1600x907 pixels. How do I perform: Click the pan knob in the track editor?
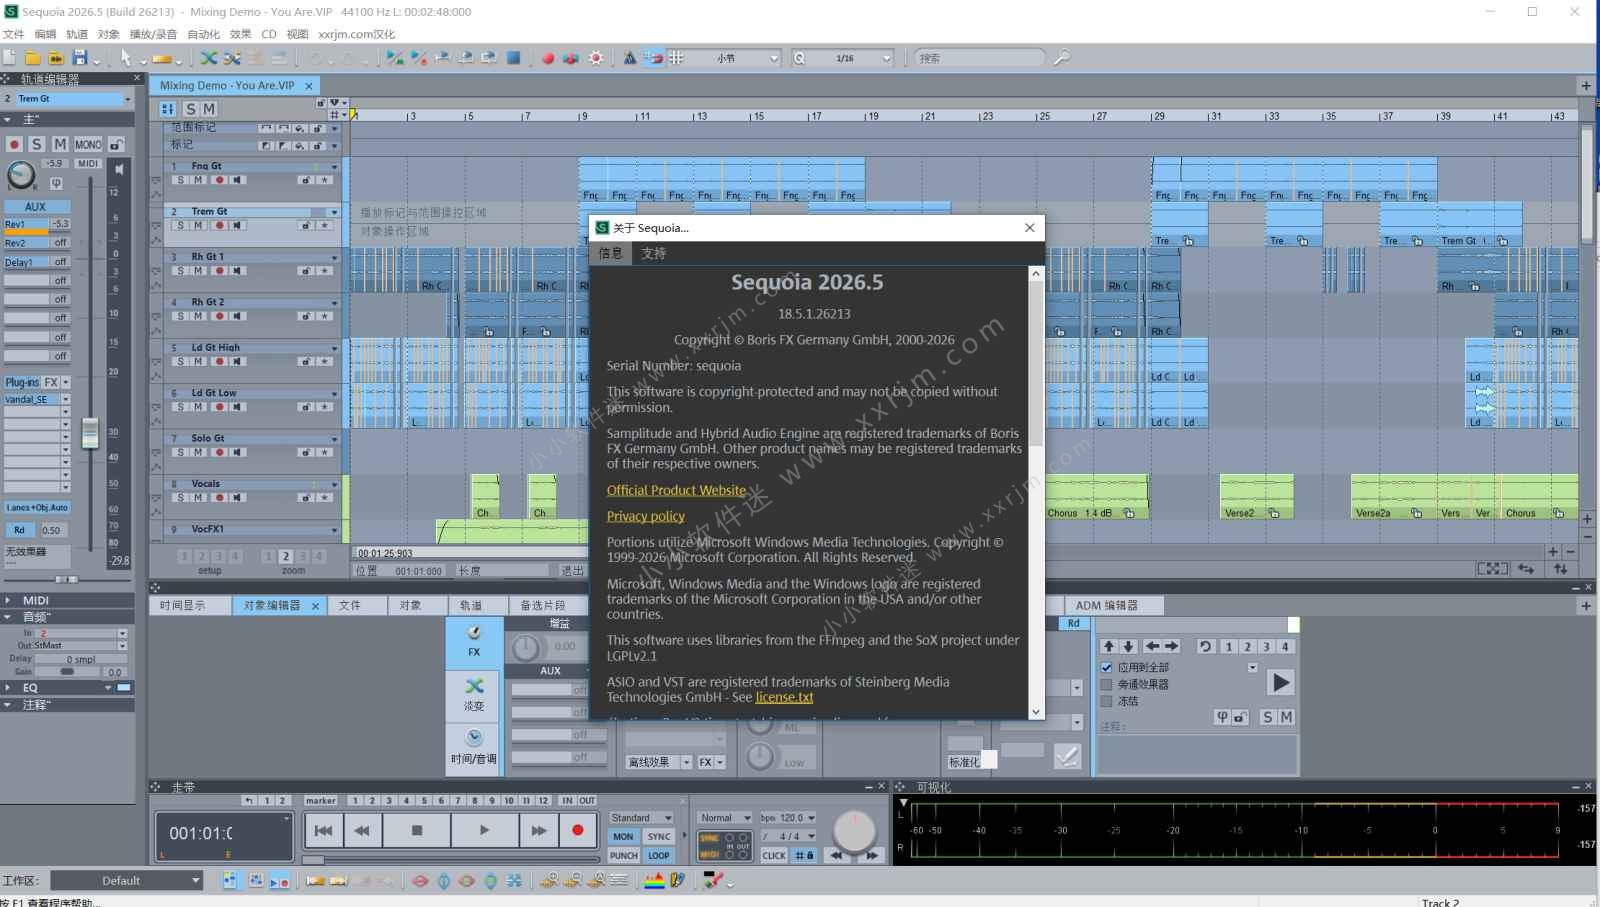(x=21, y=175)
